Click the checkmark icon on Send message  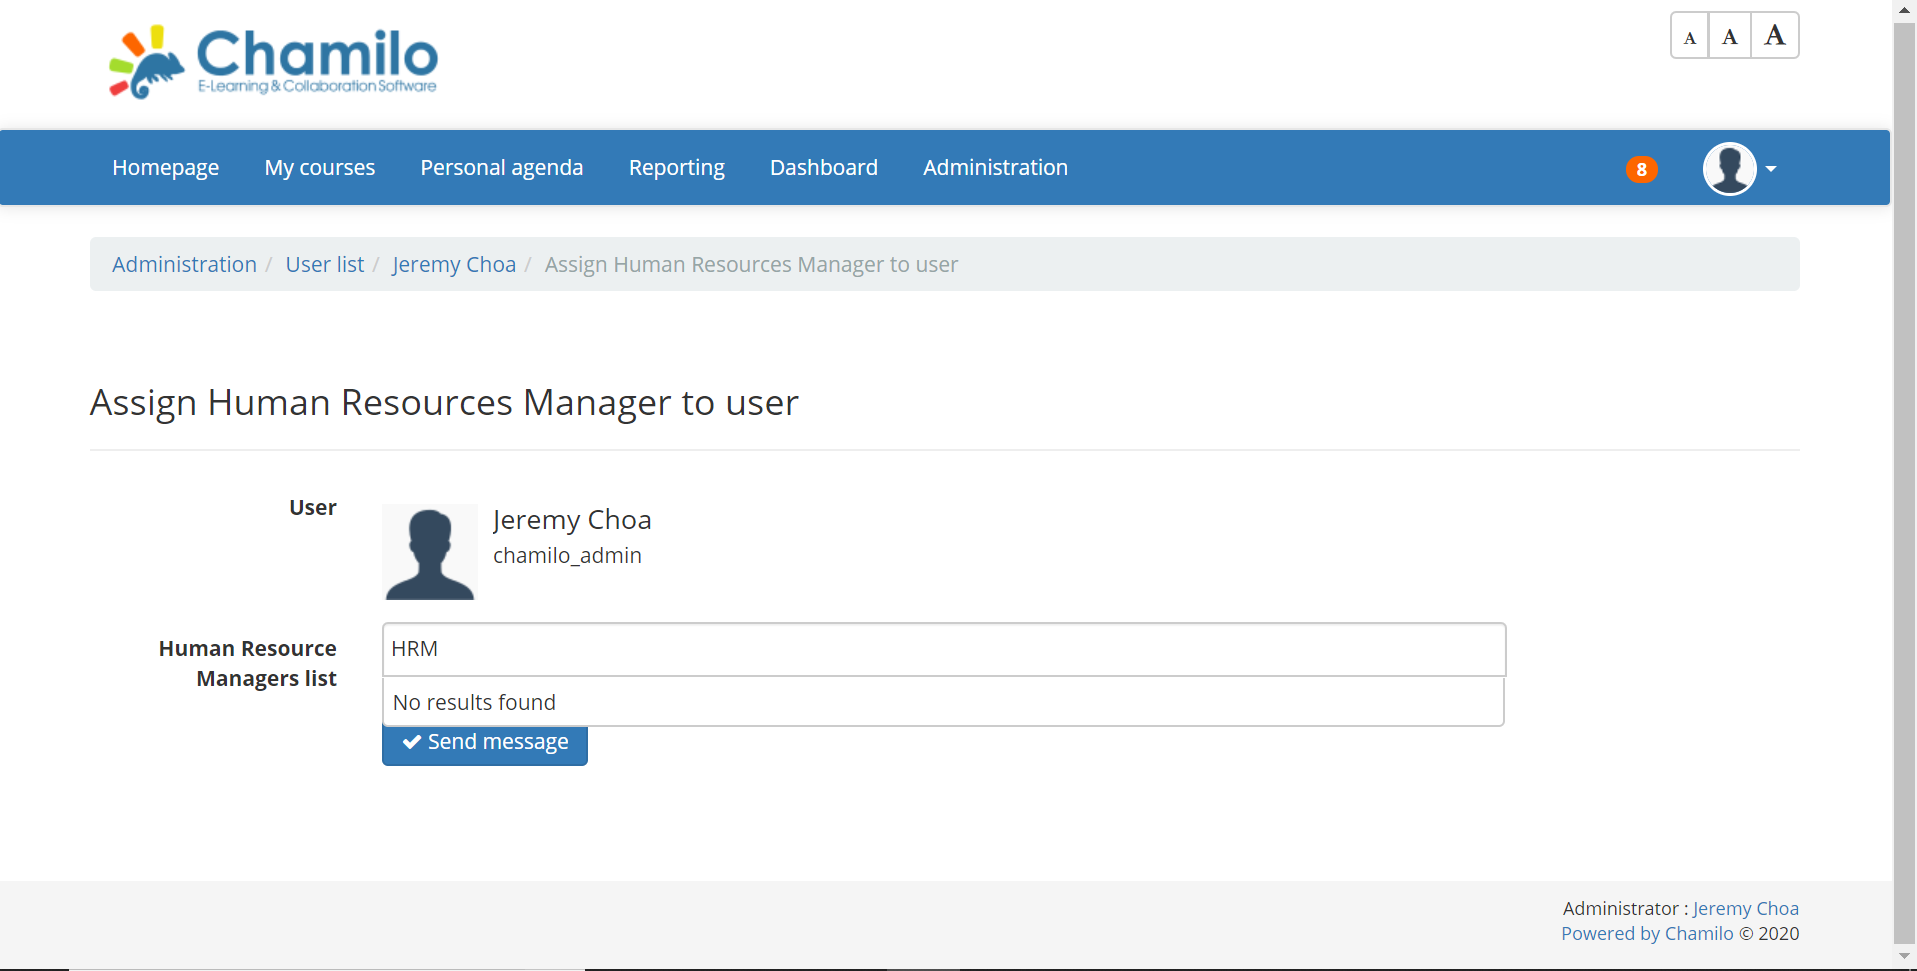point(411,741)
